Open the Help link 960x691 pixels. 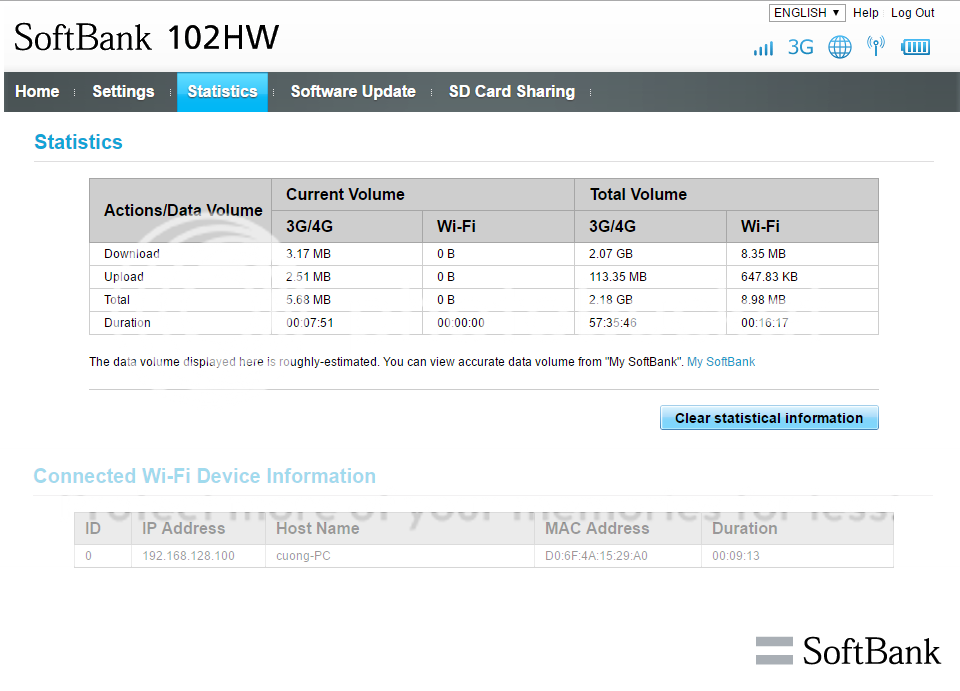(x=866, y=13)
